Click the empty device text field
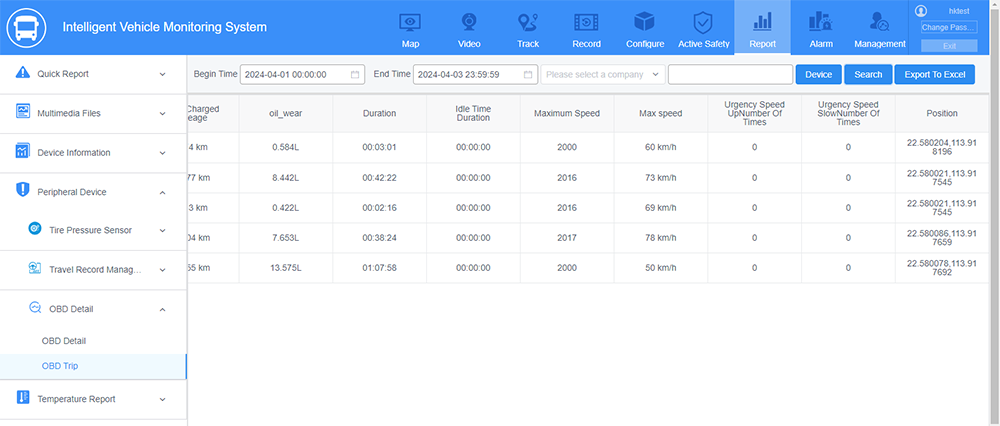The width and height of the screenshot is (1000, 426). [x=730, y=75]
